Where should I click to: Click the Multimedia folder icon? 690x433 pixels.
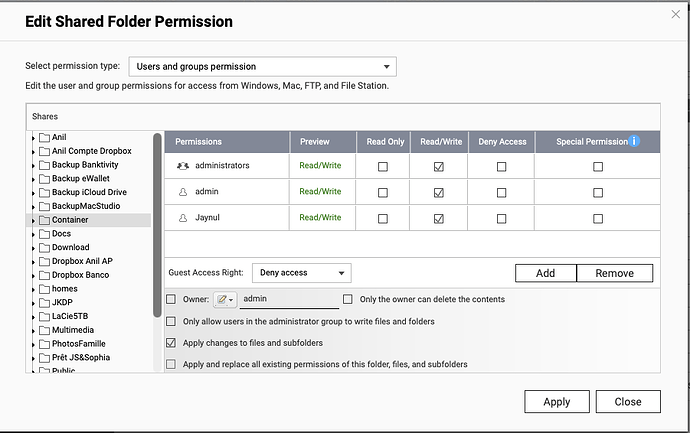click(44, 330)
